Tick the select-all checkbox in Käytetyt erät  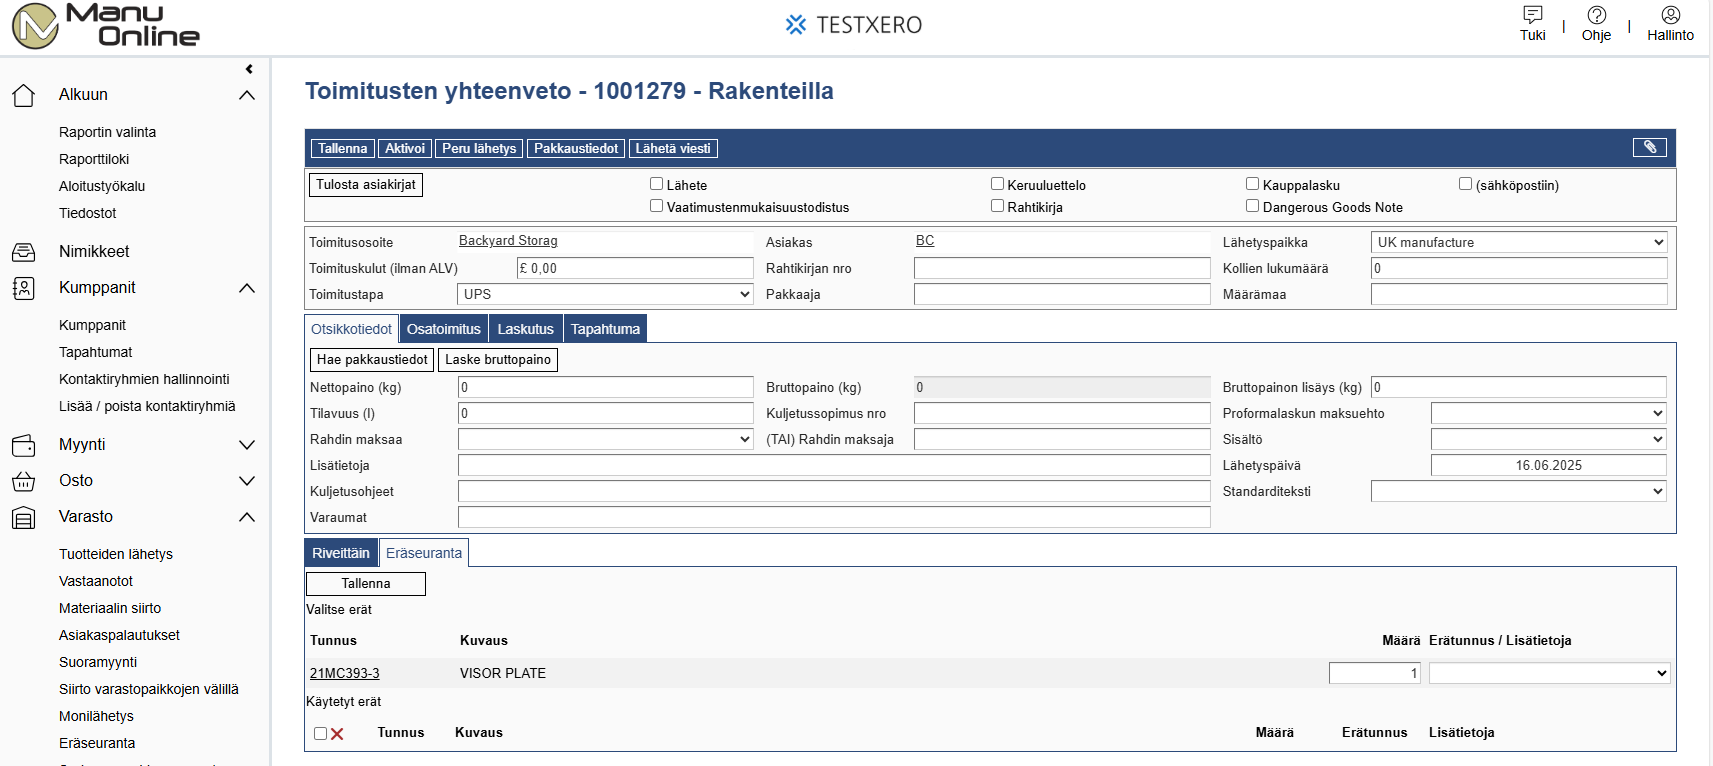point(320,734)
